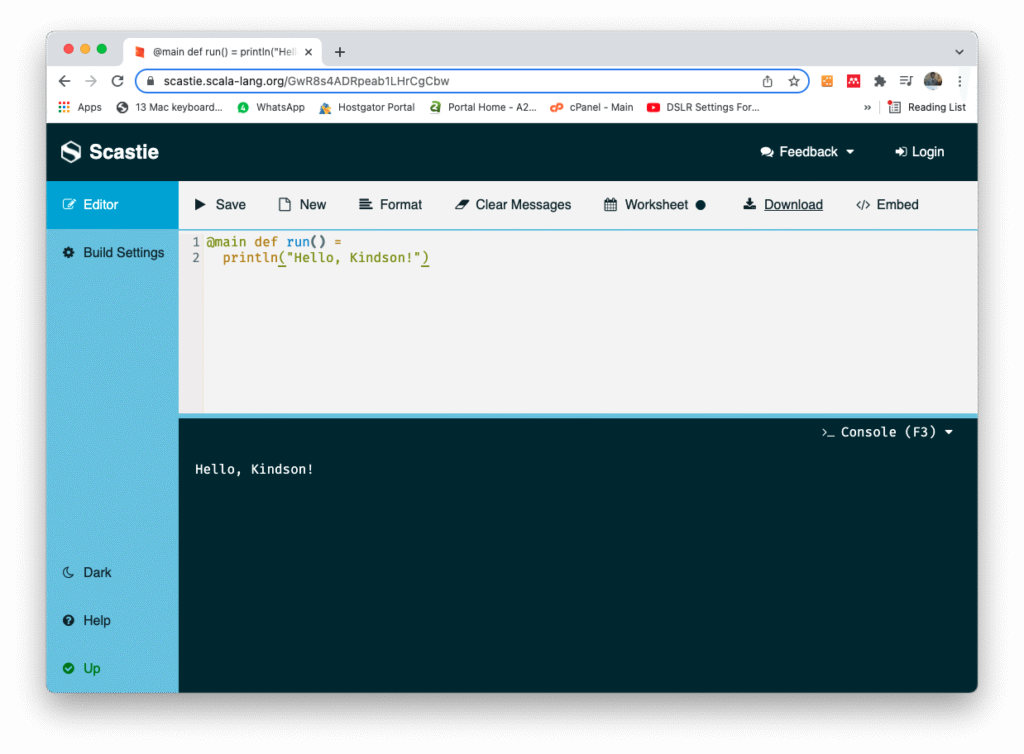Bookmark the page with the star icon

coord(793,81)
